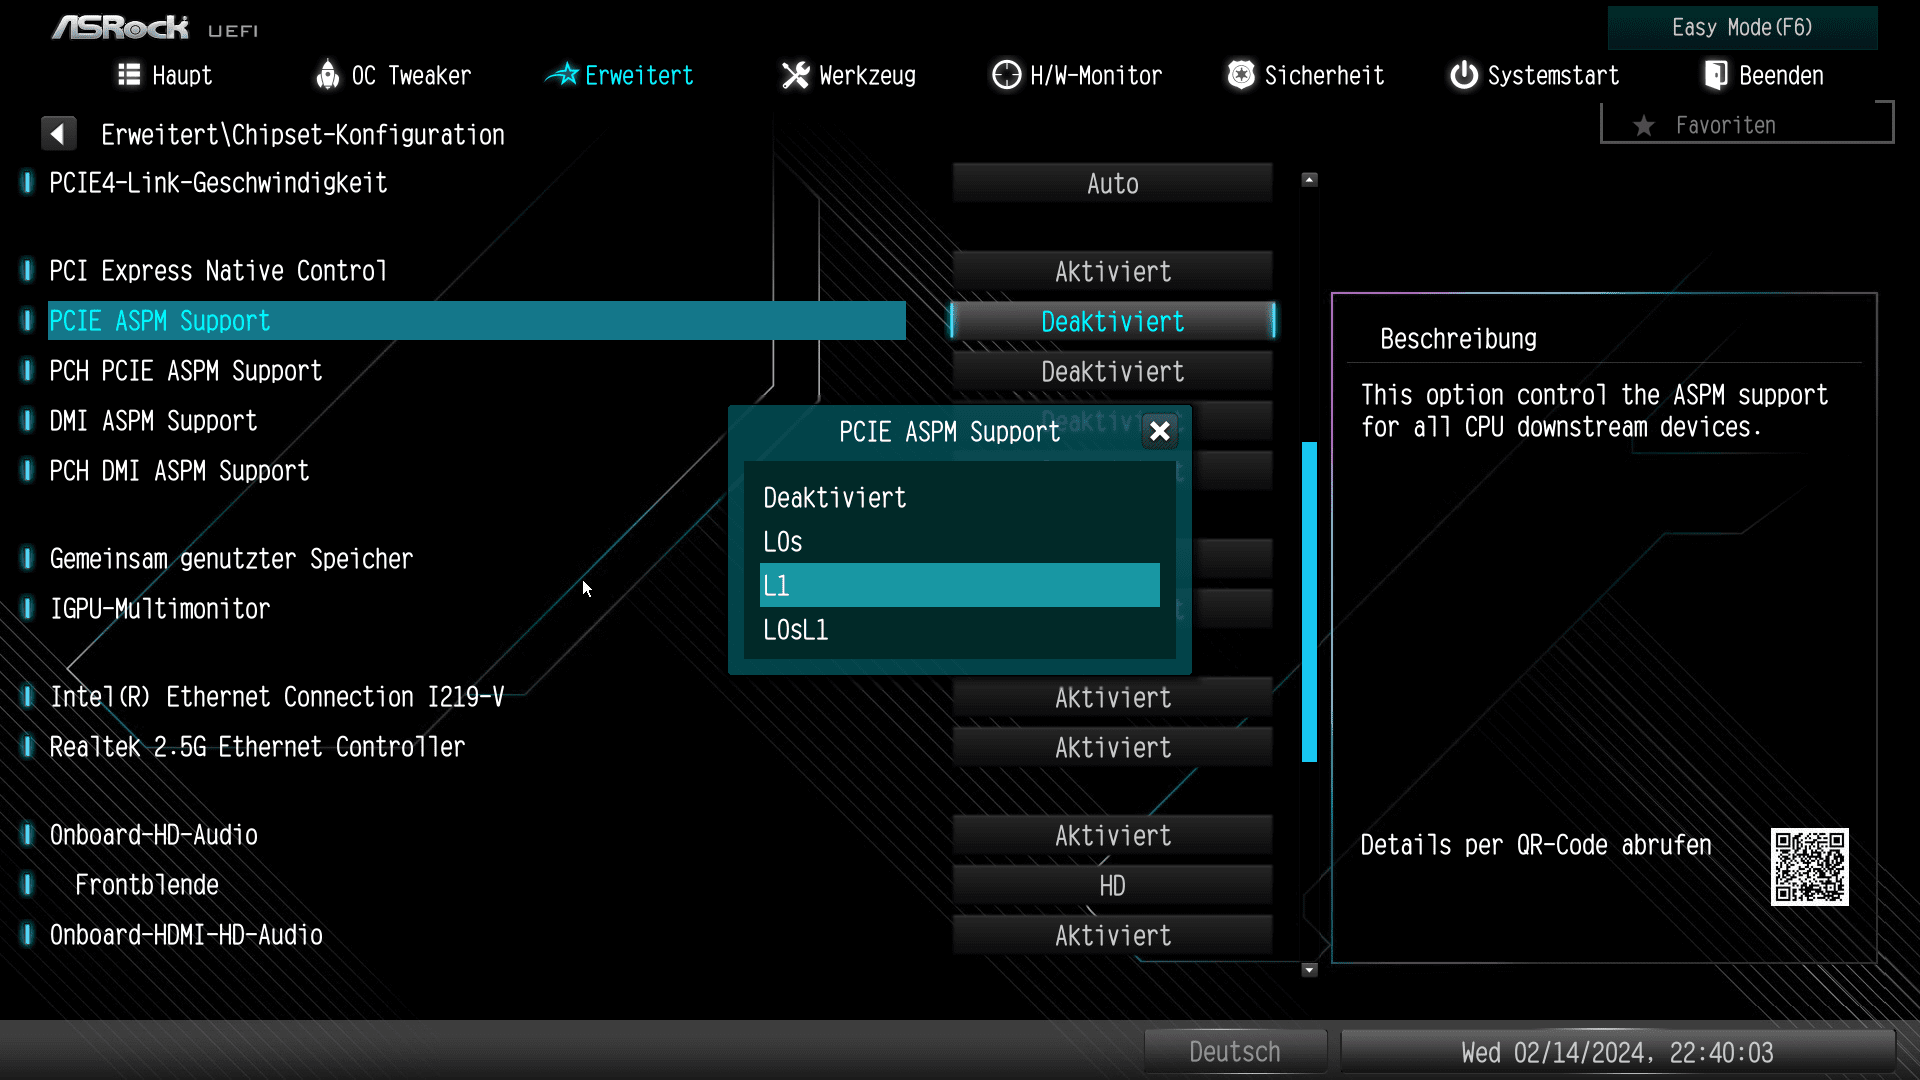Open PCI Express Native Control value dropdown
The height and width of the screenshot is (1080, 1920).
pyautogui.click(x=1112, y=272)
